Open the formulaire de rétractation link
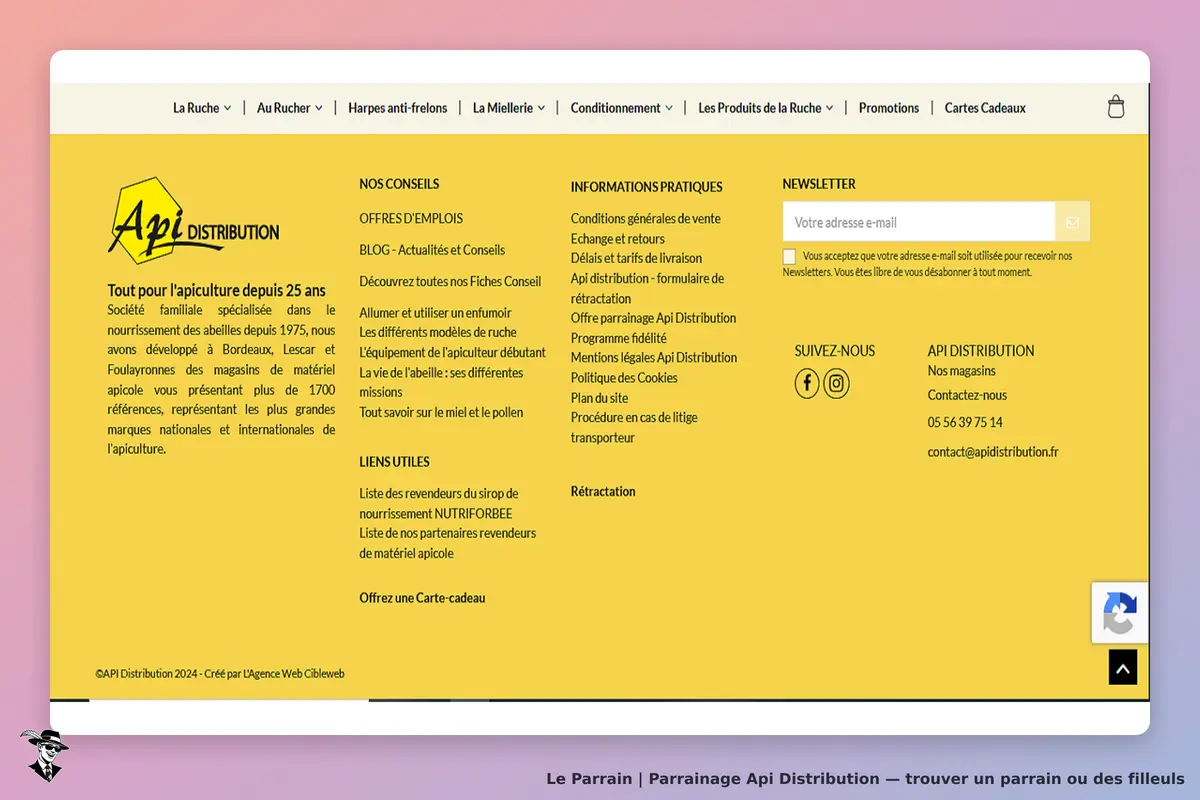 tap(647, 288)
